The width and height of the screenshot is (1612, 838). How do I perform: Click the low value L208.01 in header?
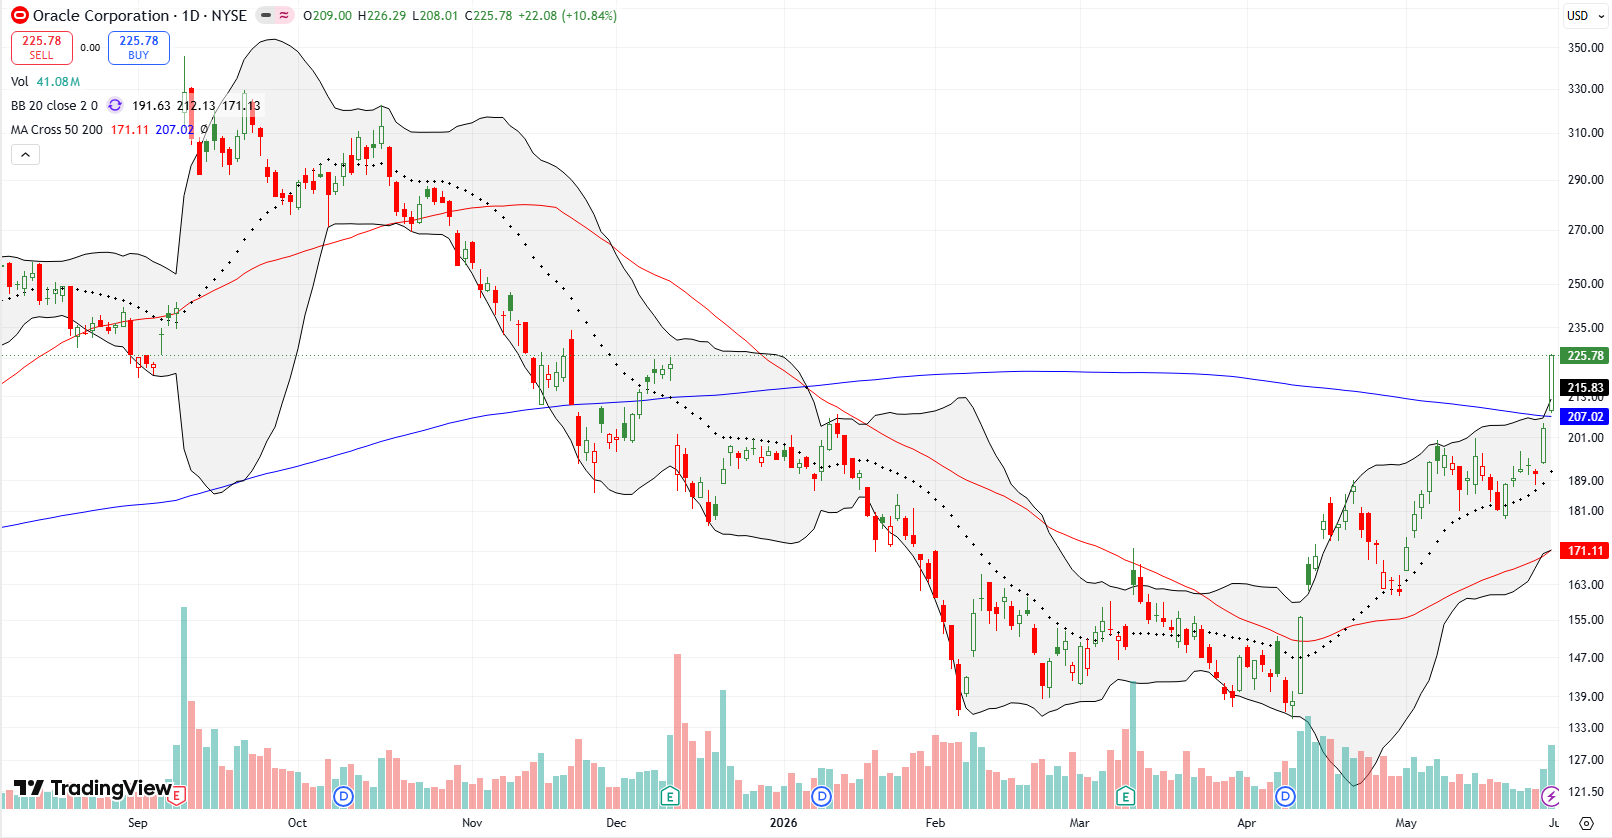coord(436,16)
